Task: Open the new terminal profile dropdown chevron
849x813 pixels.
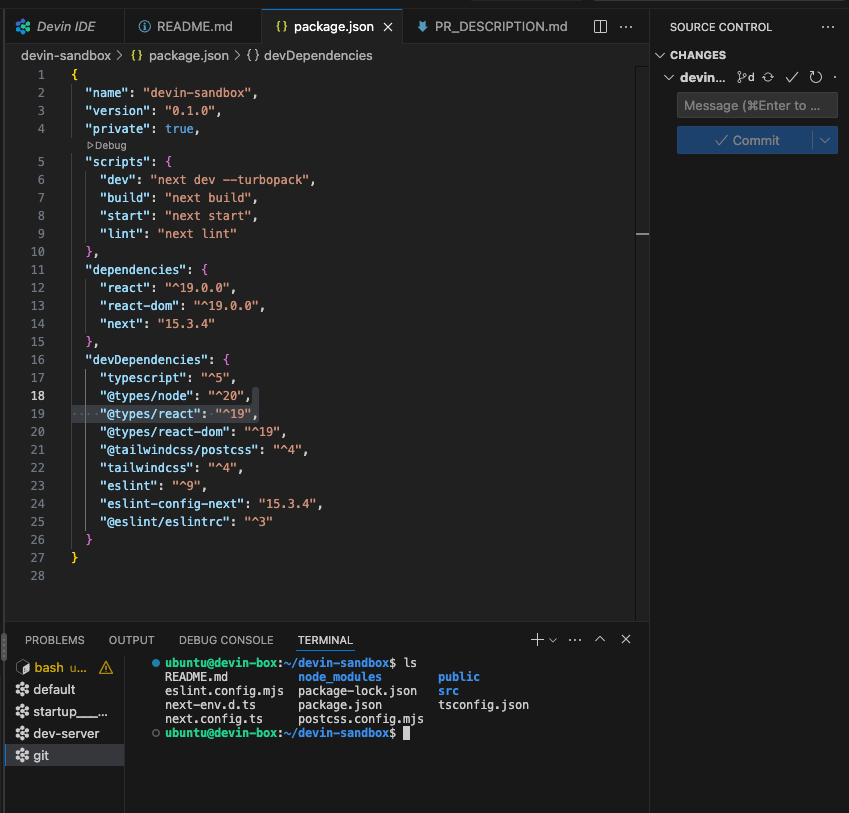Action: (553, 640)
